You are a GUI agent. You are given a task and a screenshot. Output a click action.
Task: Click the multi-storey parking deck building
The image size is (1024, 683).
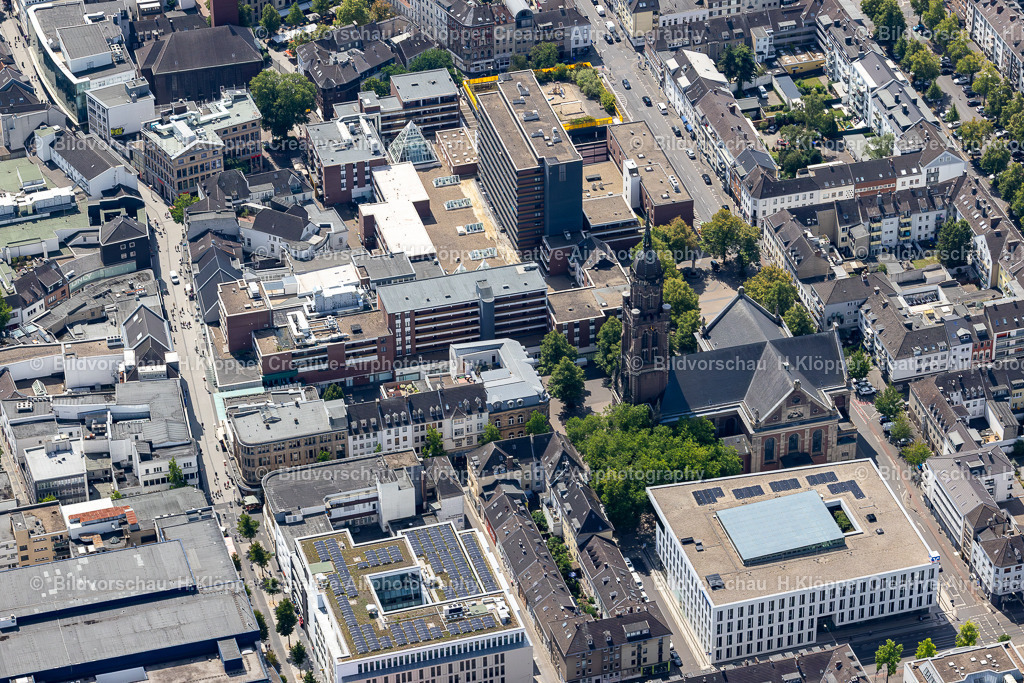tap(463, 310)
